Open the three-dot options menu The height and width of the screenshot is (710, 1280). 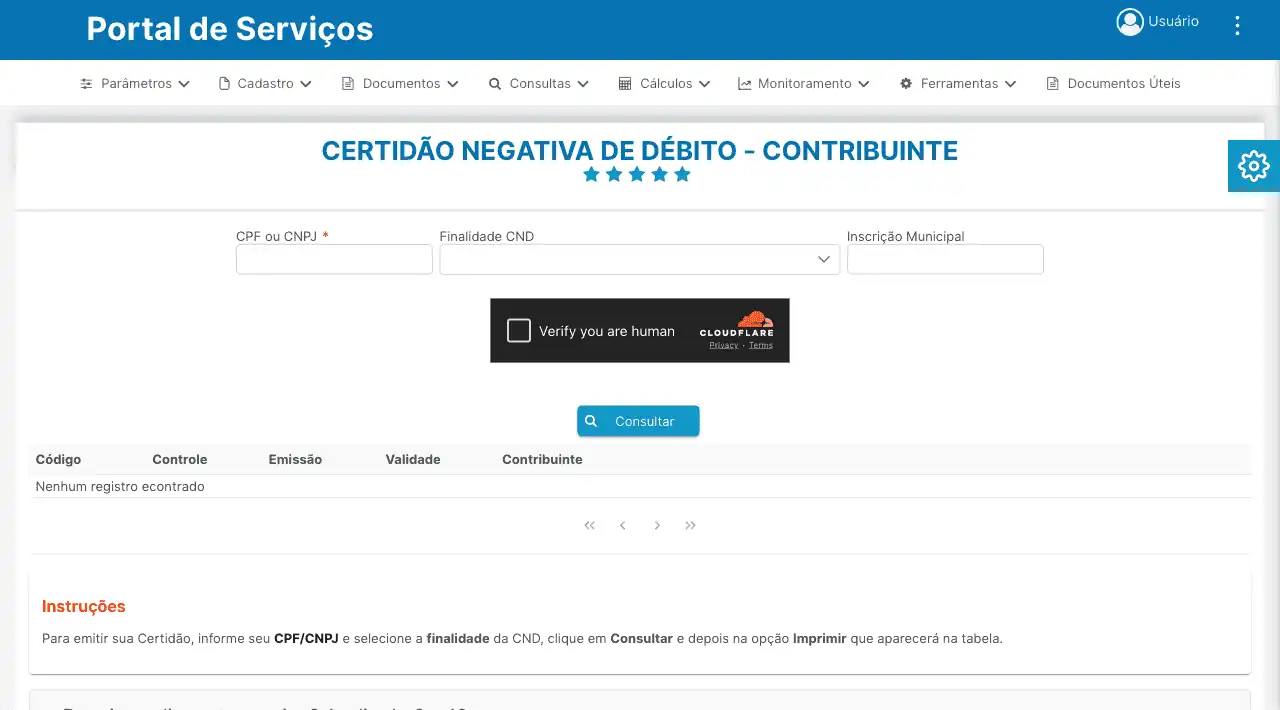click(x=1237, y=26)
